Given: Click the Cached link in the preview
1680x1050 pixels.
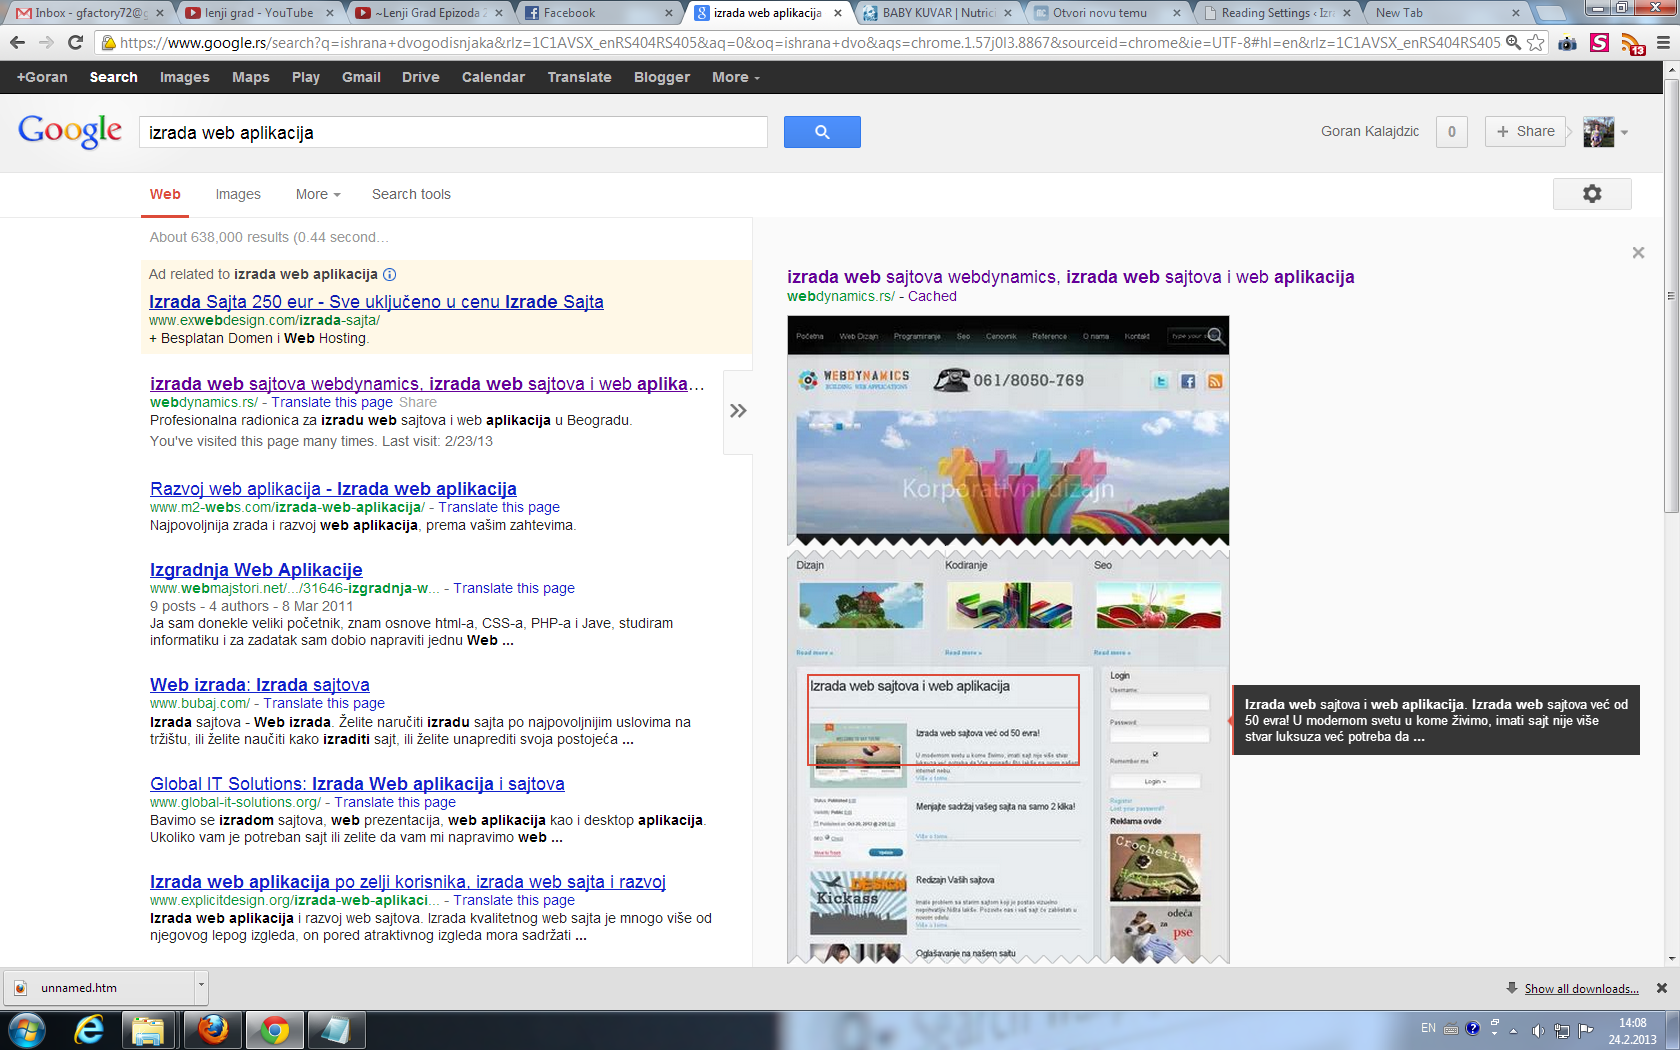Looking at the screenshot, I should (x=932, y=296).
